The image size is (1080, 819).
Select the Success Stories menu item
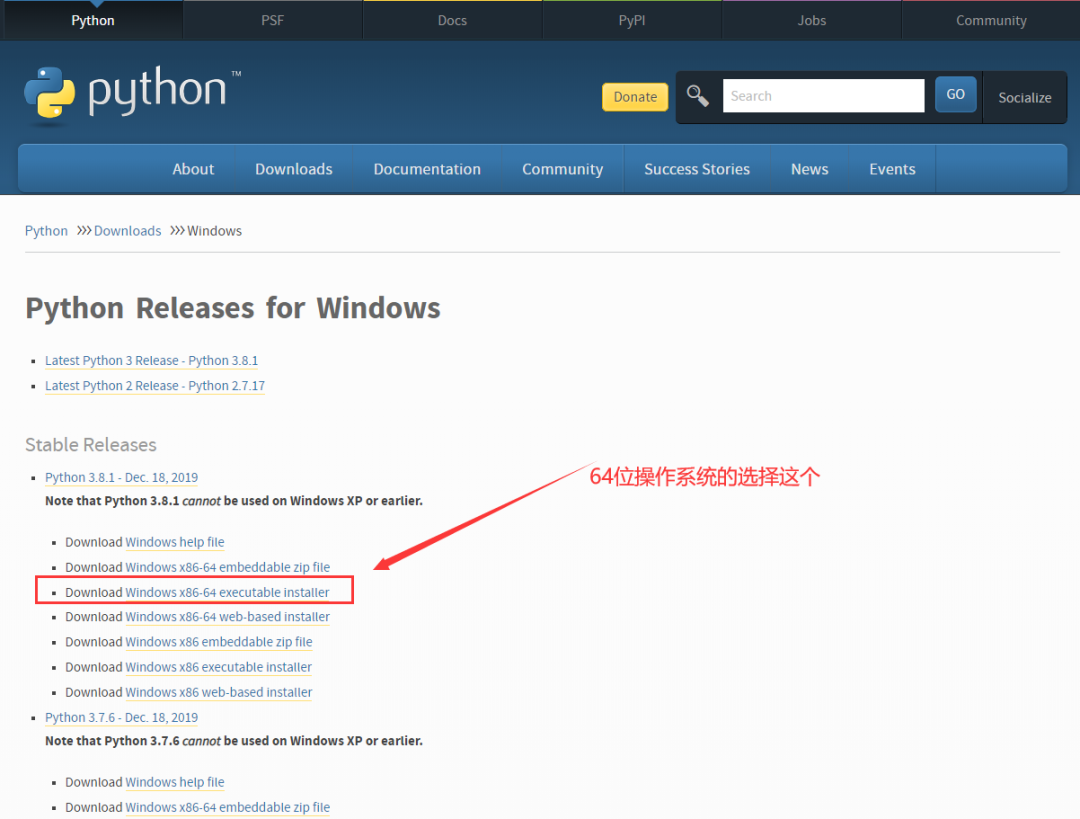pyautogui.click(x=696, y=169)
